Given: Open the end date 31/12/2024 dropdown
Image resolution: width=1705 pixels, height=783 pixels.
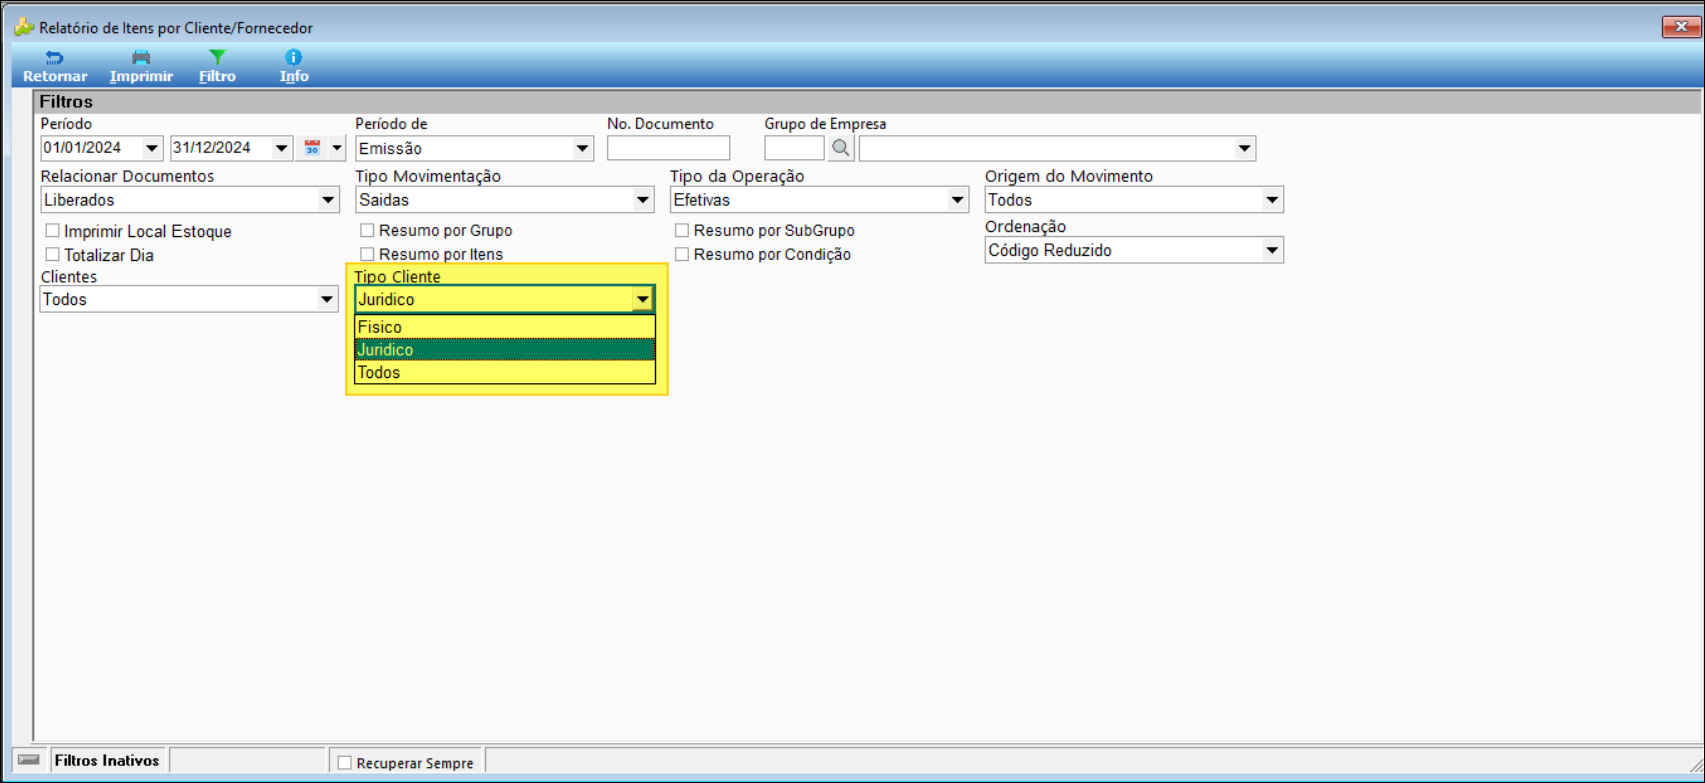Looking at the screenshot, I should point(282,148).
